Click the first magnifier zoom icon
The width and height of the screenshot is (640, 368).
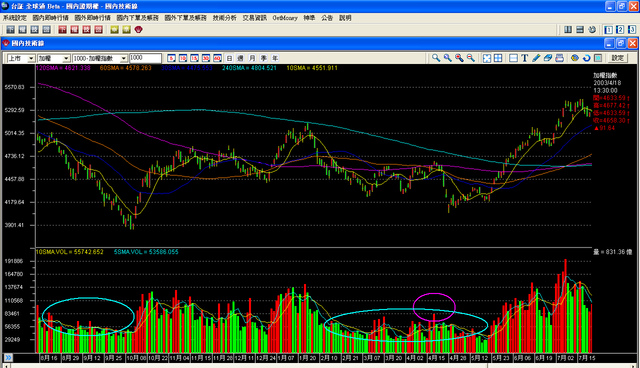coord(436,58)
